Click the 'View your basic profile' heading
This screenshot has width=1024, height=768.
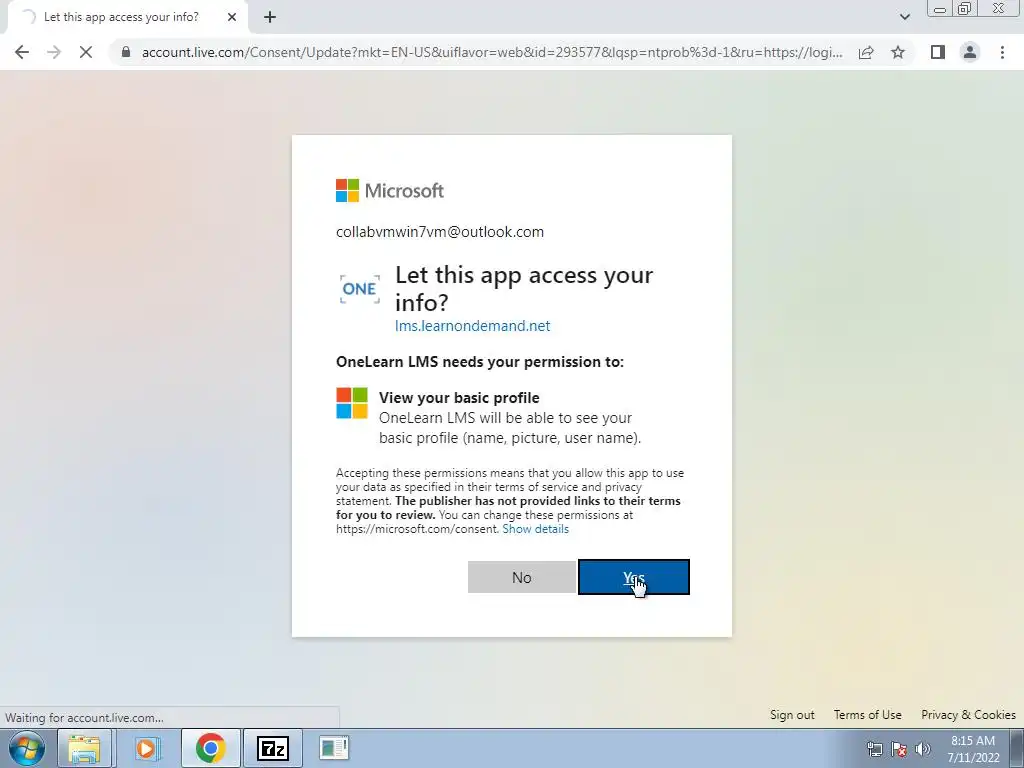(459, 398)
